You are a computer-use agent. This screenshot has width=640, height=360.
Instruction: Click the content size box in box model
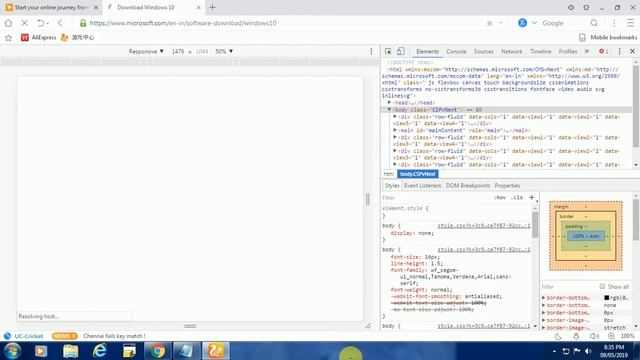[x=585, y=236]
